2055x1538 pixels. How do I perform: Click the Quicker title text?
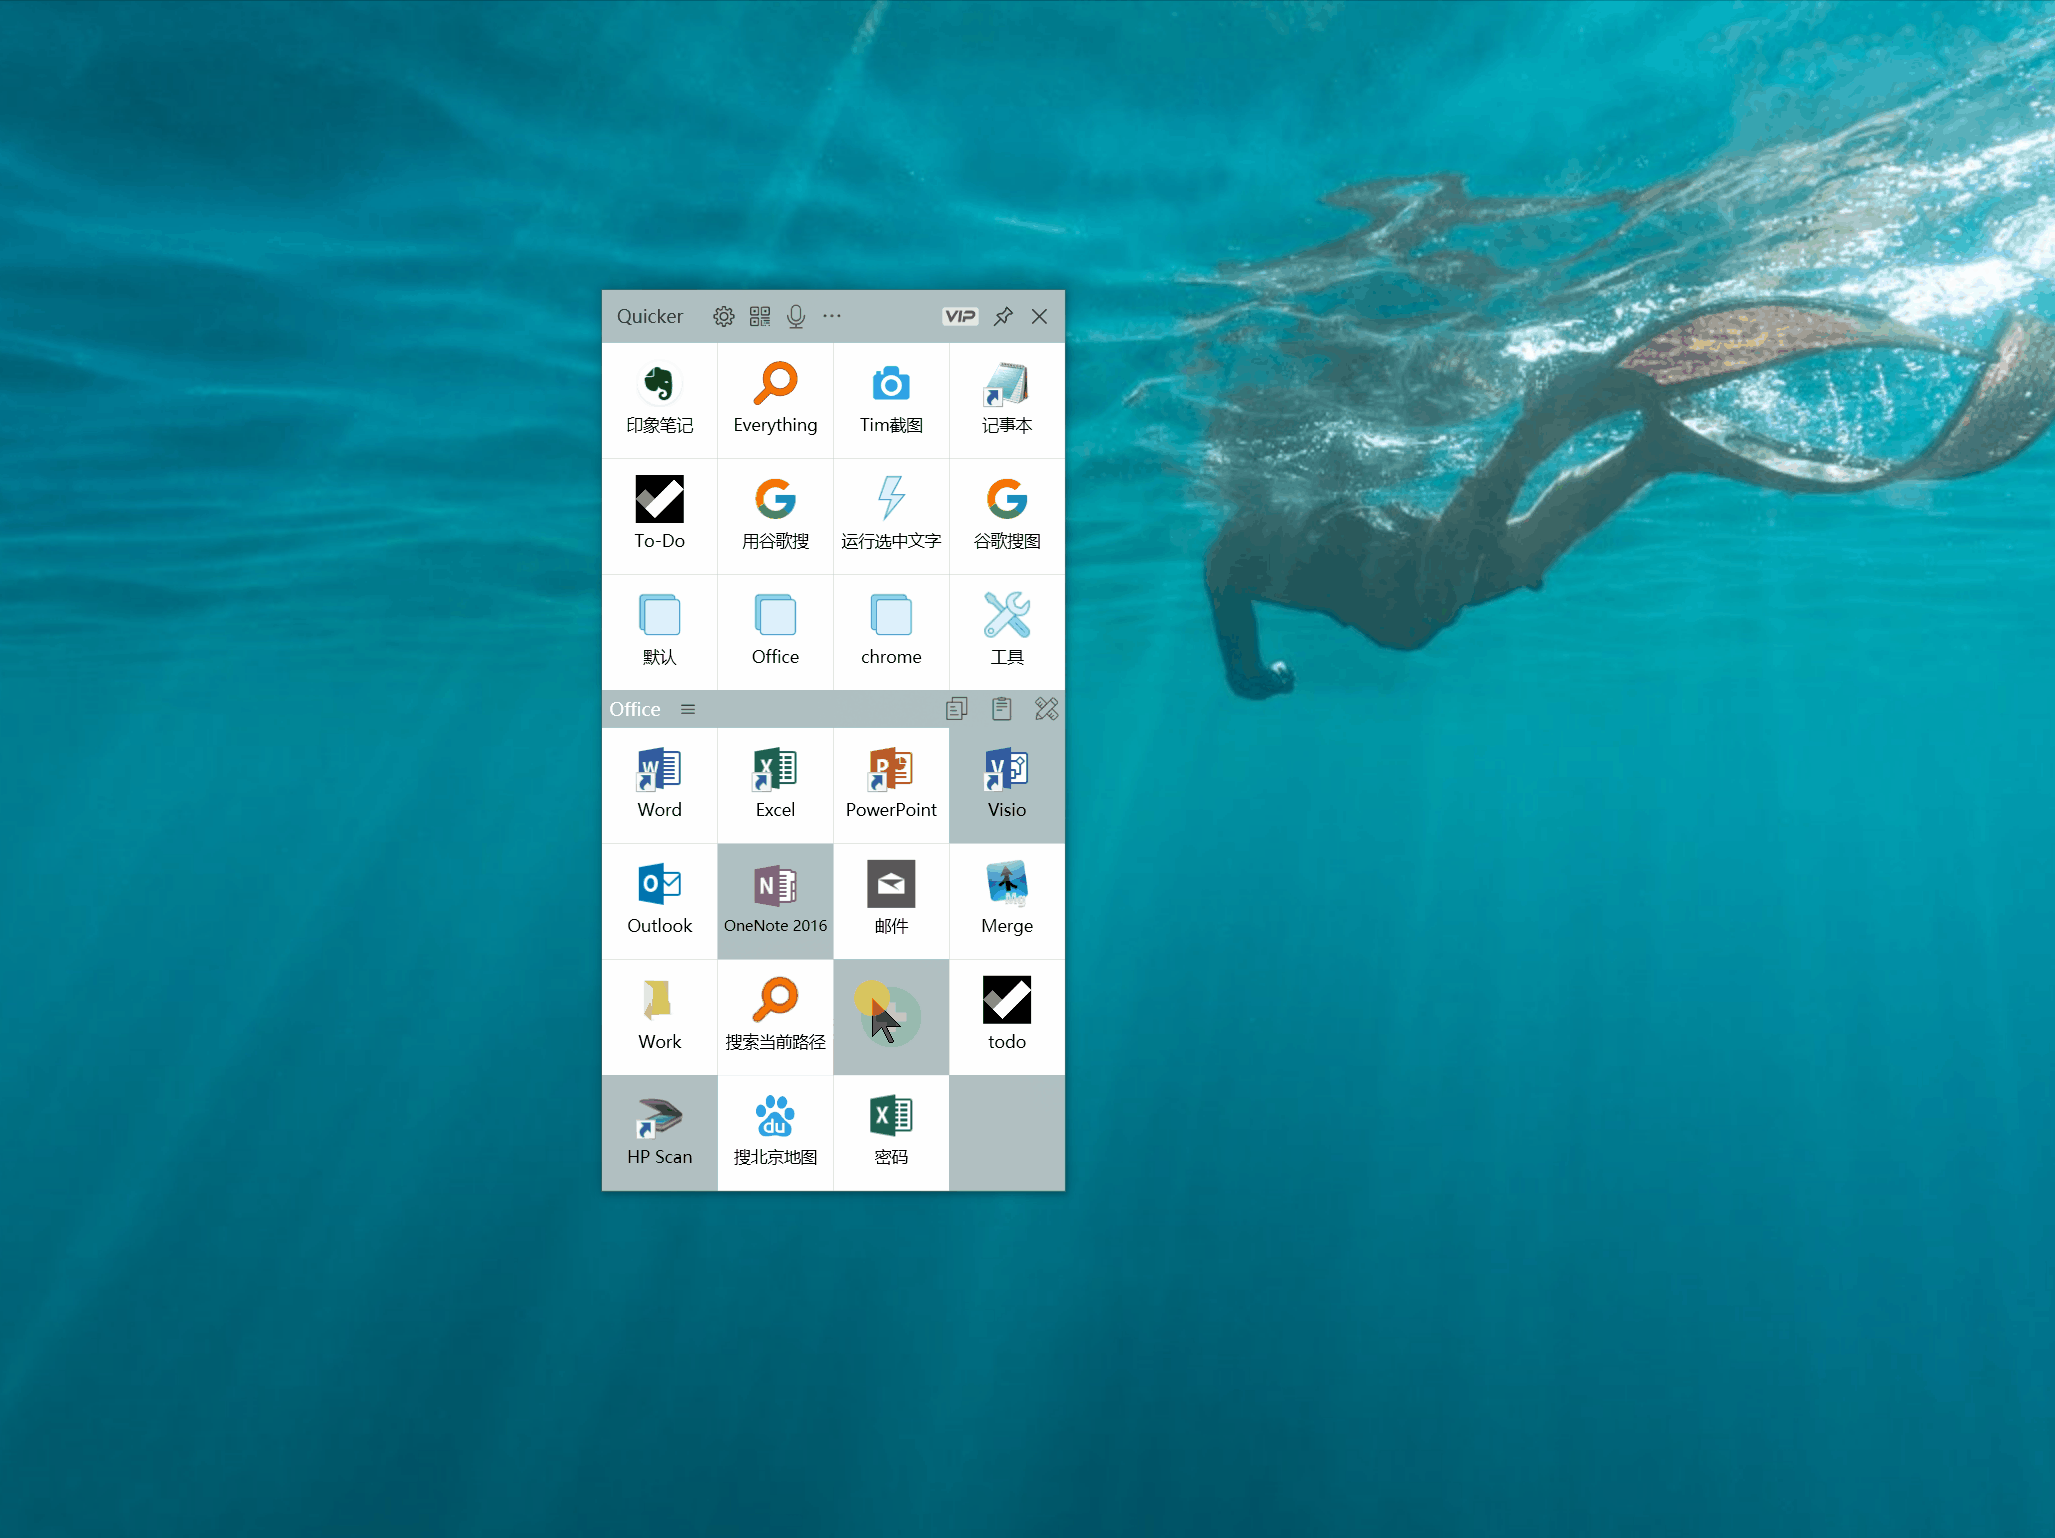click(x=650, y=316)
